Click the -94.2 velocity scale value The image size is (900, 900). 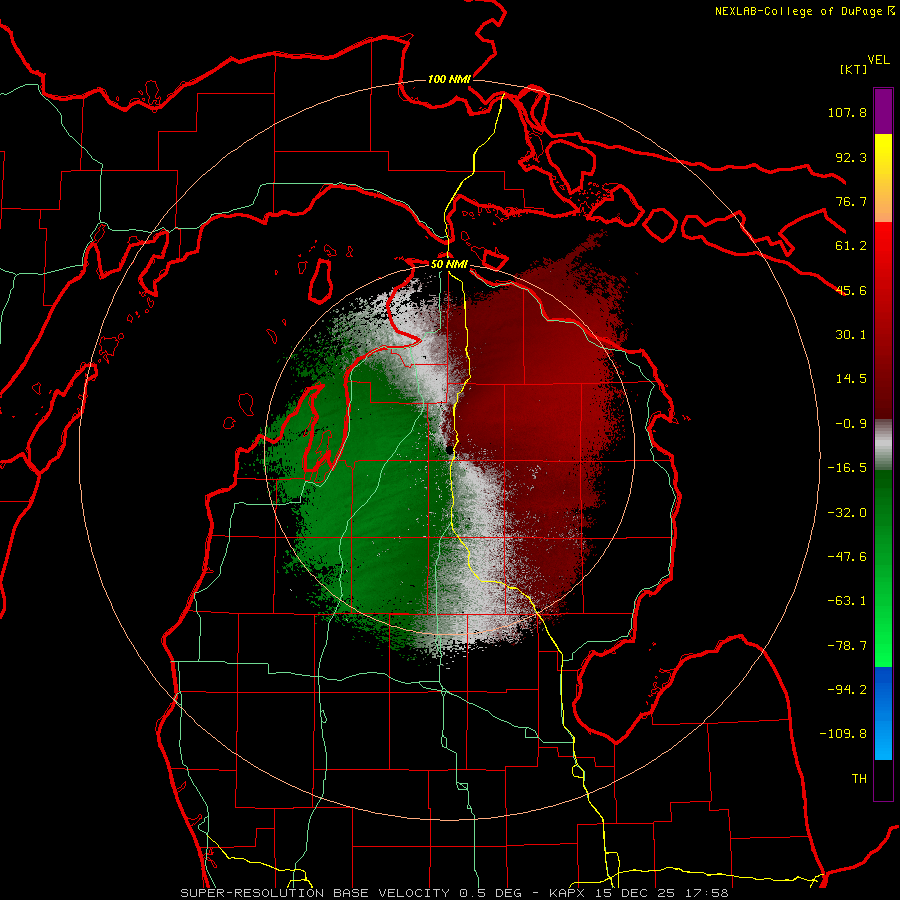847,689
